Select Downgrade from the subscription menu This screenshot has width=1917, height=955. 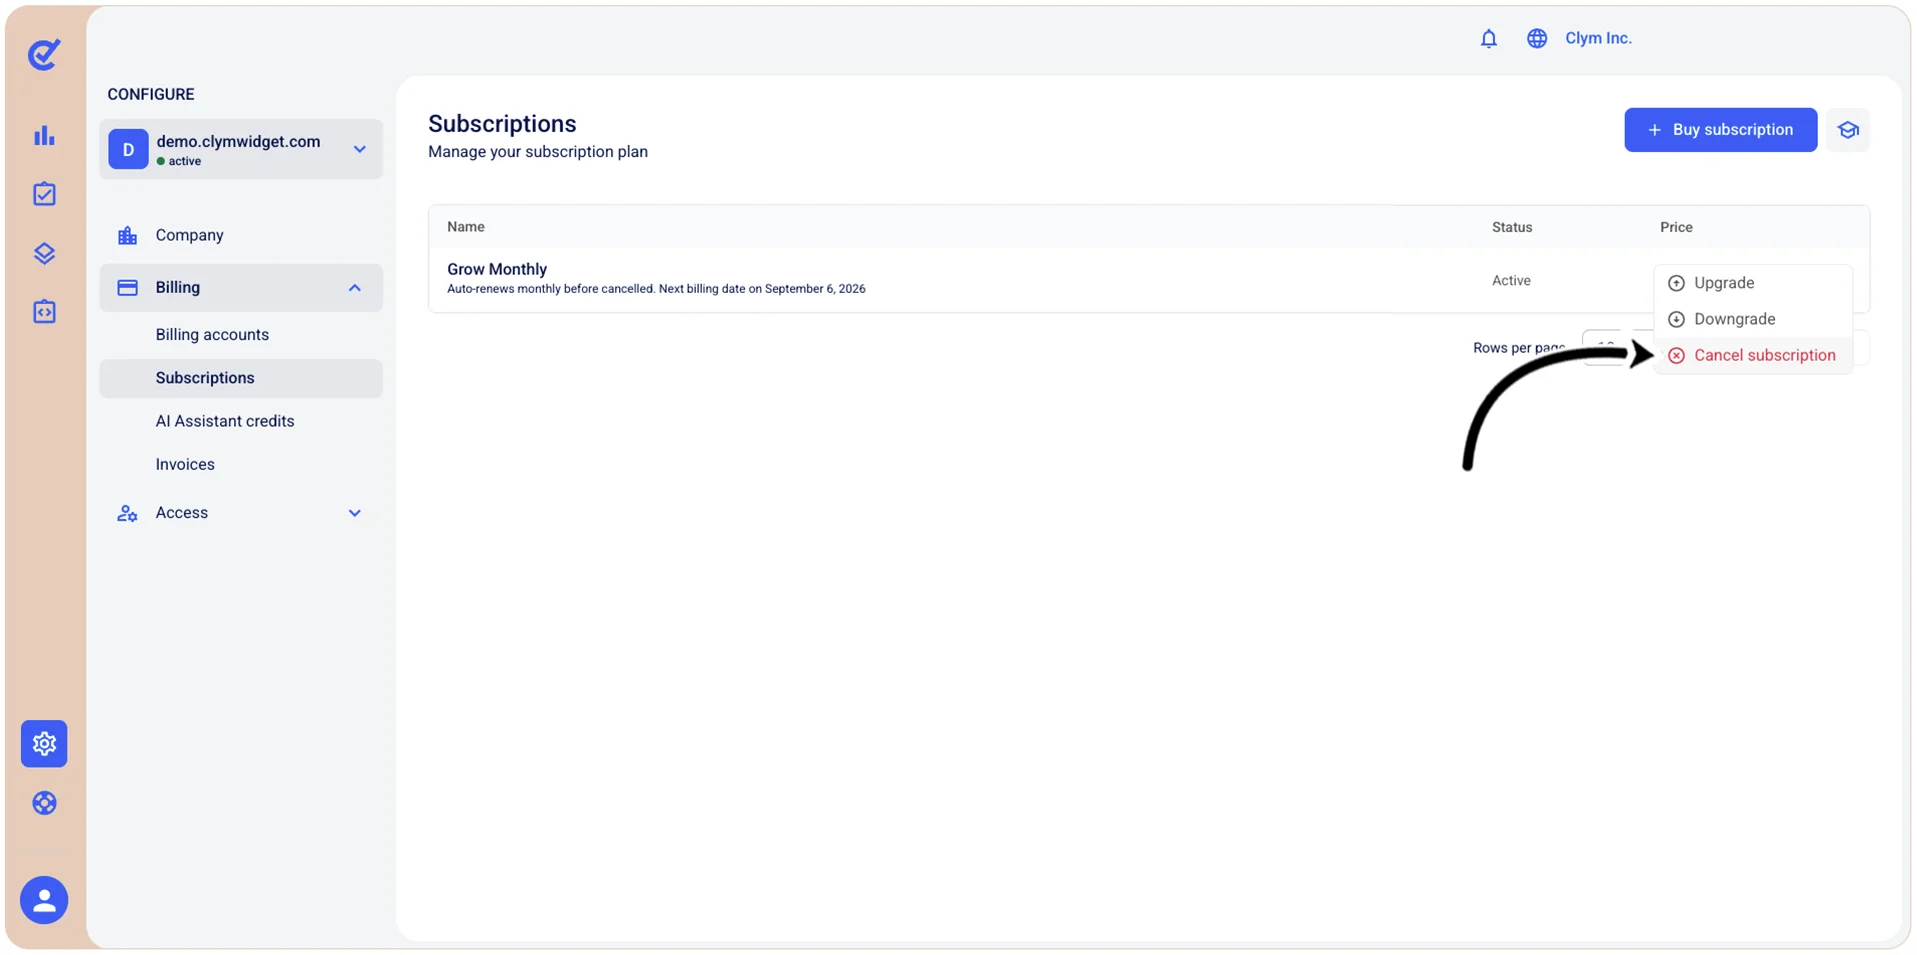(x=1752, y=319)
